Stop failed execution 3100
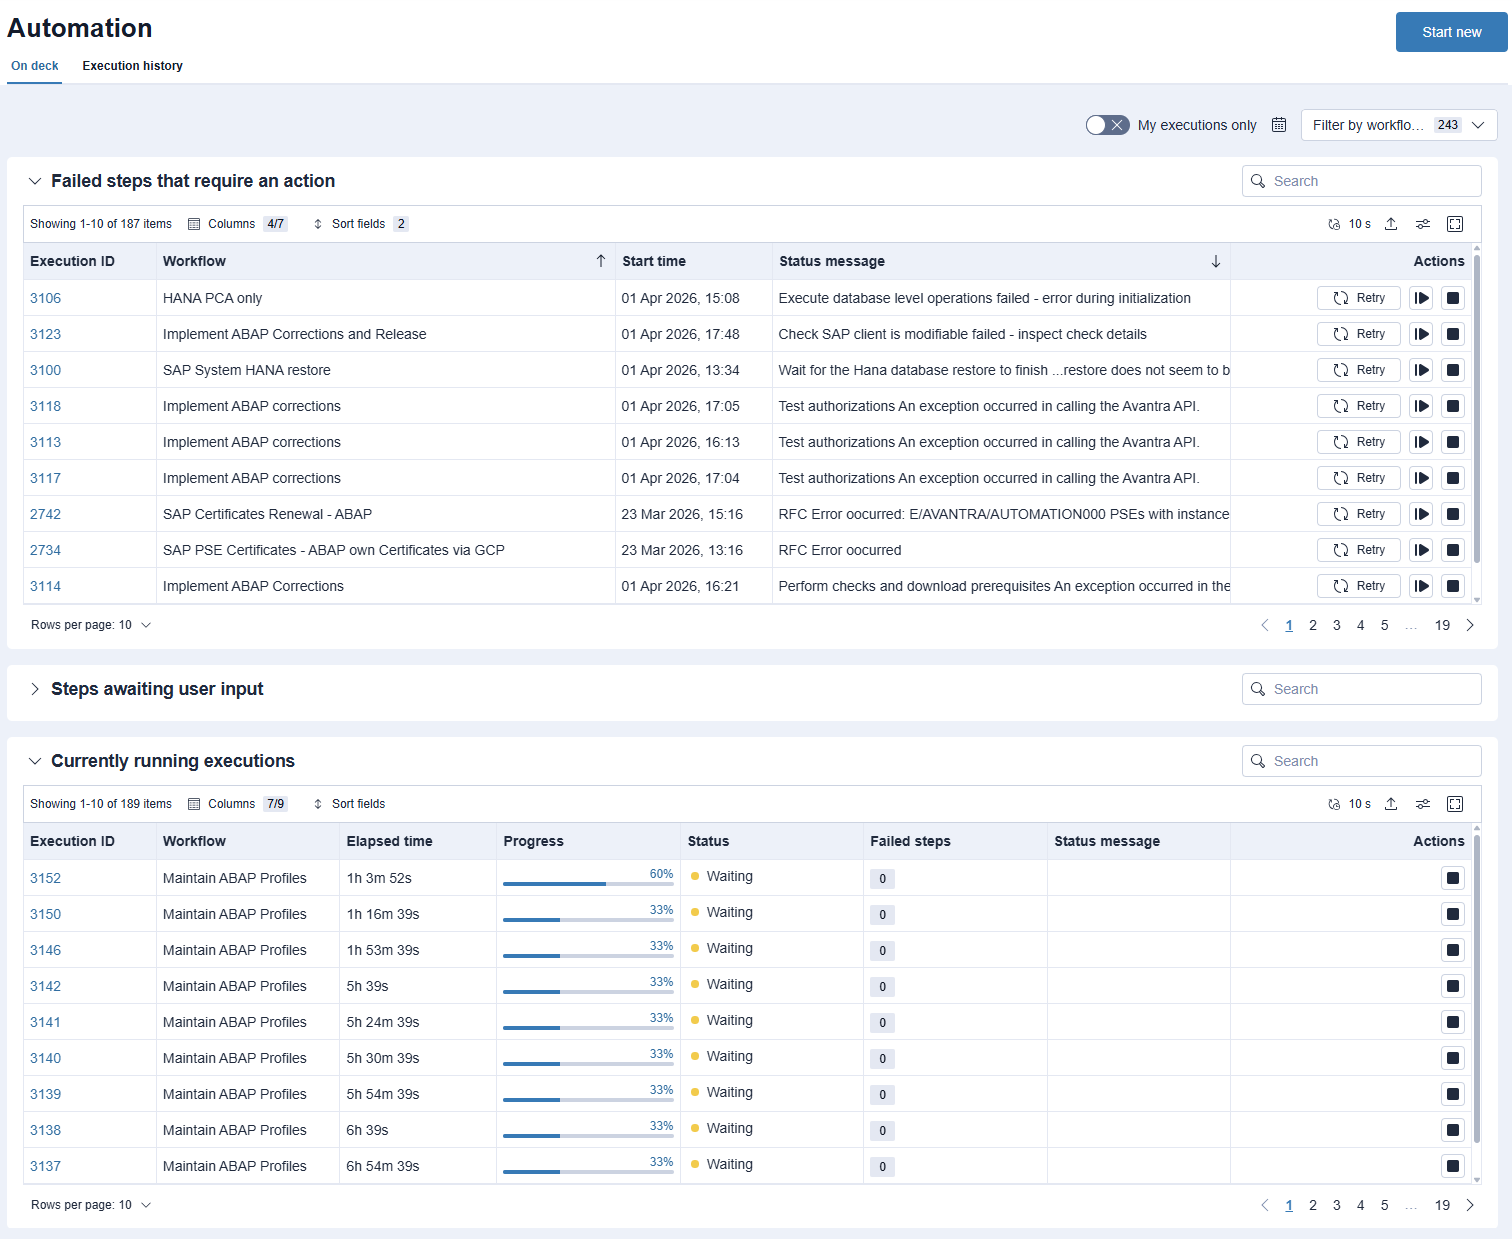The height and width of the screenshot is (1239, 1512). [1453, 370]
